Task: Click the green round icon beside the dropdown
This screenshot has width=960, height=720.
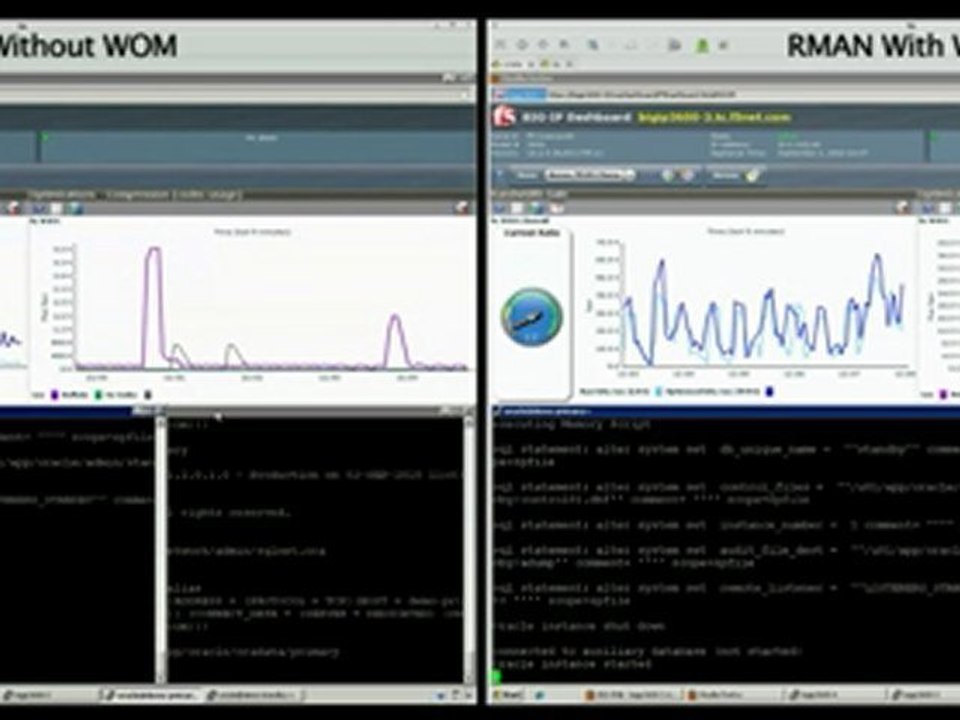Action: (x=668, y=176)
